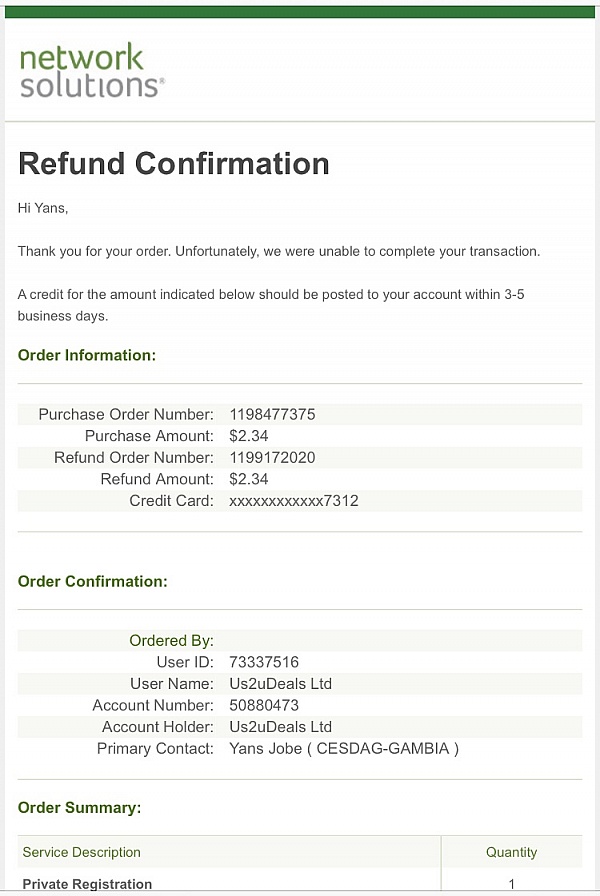
Task: Click the Order Confirmation section heading
Action: (93, 582)
